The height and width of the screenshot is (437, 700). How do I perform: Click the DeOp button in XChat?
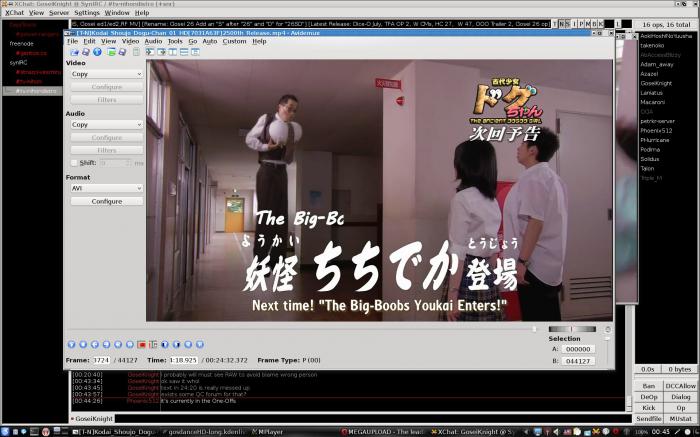pyautogui.click(x=649, y=397)
